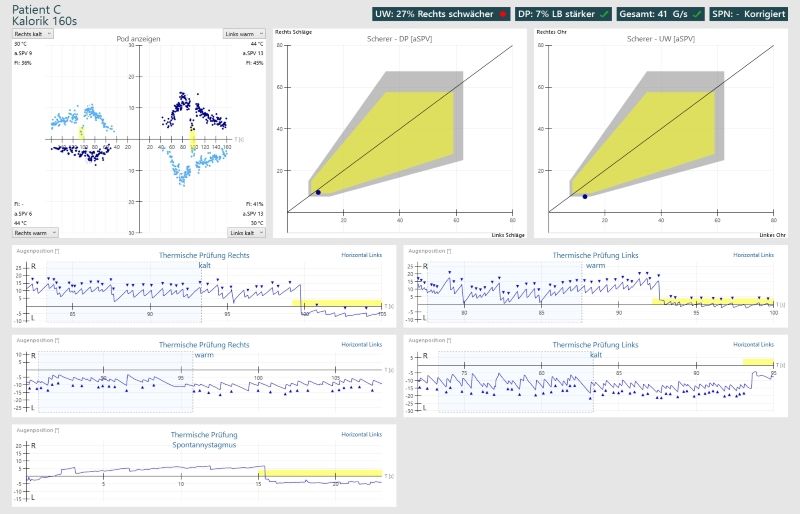Click 'Pod anzeigen' butterfly chart title
Screen dimensions: 800x514
tap(139, 39)
